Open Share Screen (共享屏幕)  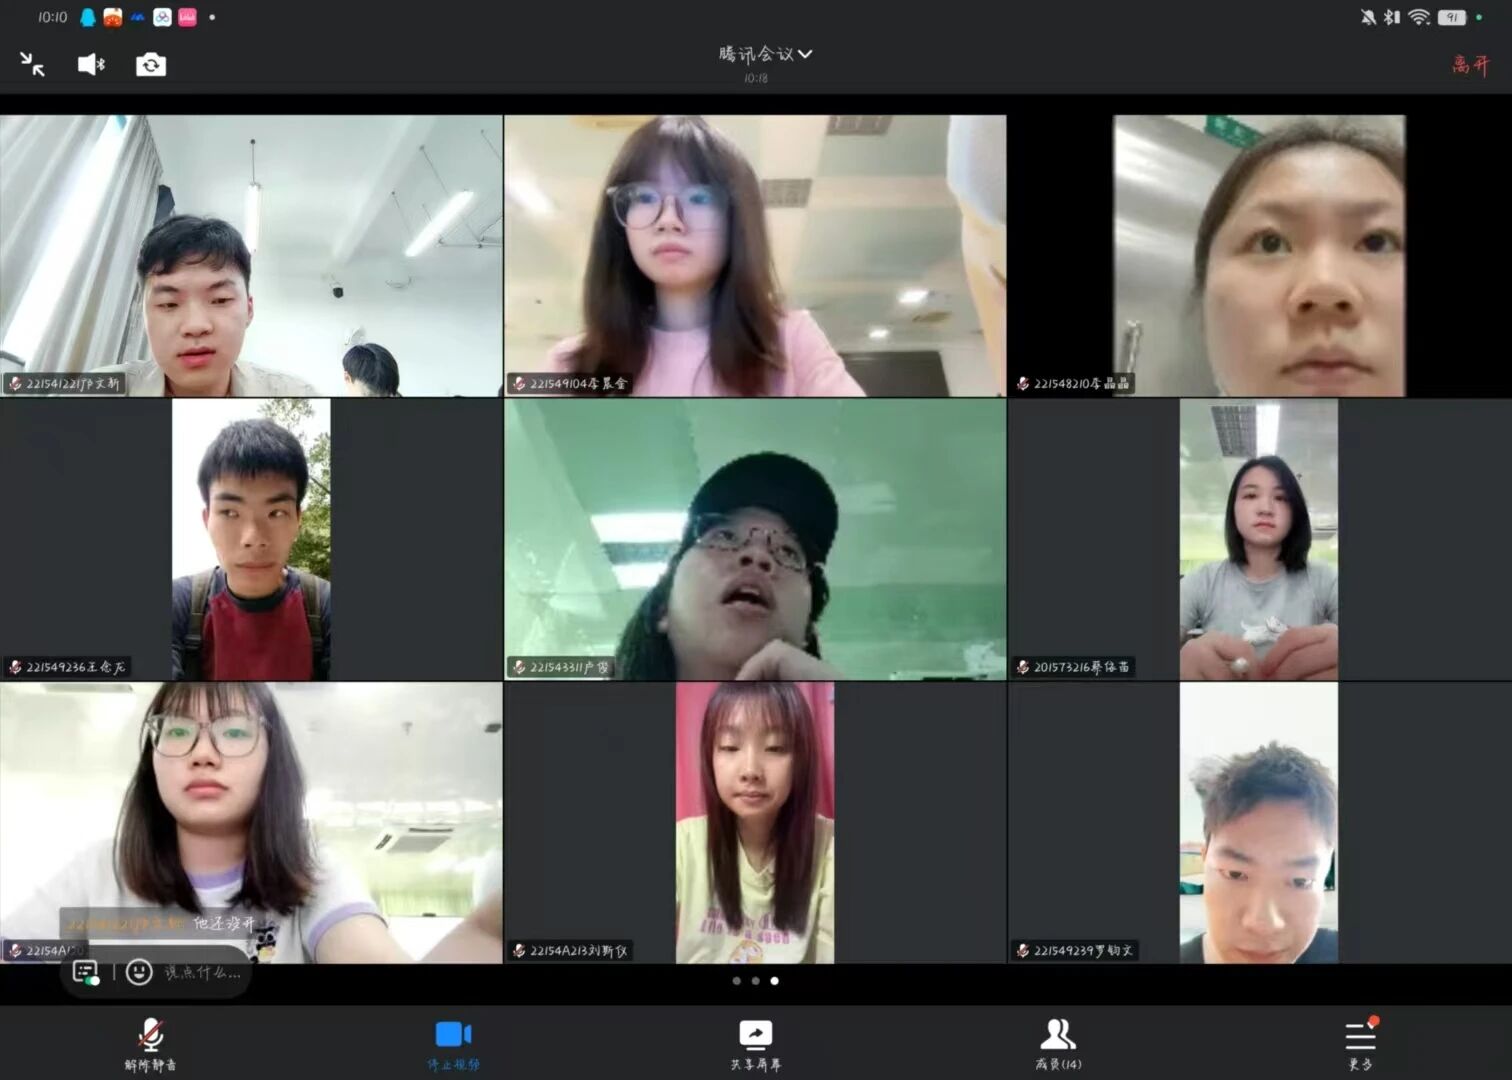(x=755, y=1043)
